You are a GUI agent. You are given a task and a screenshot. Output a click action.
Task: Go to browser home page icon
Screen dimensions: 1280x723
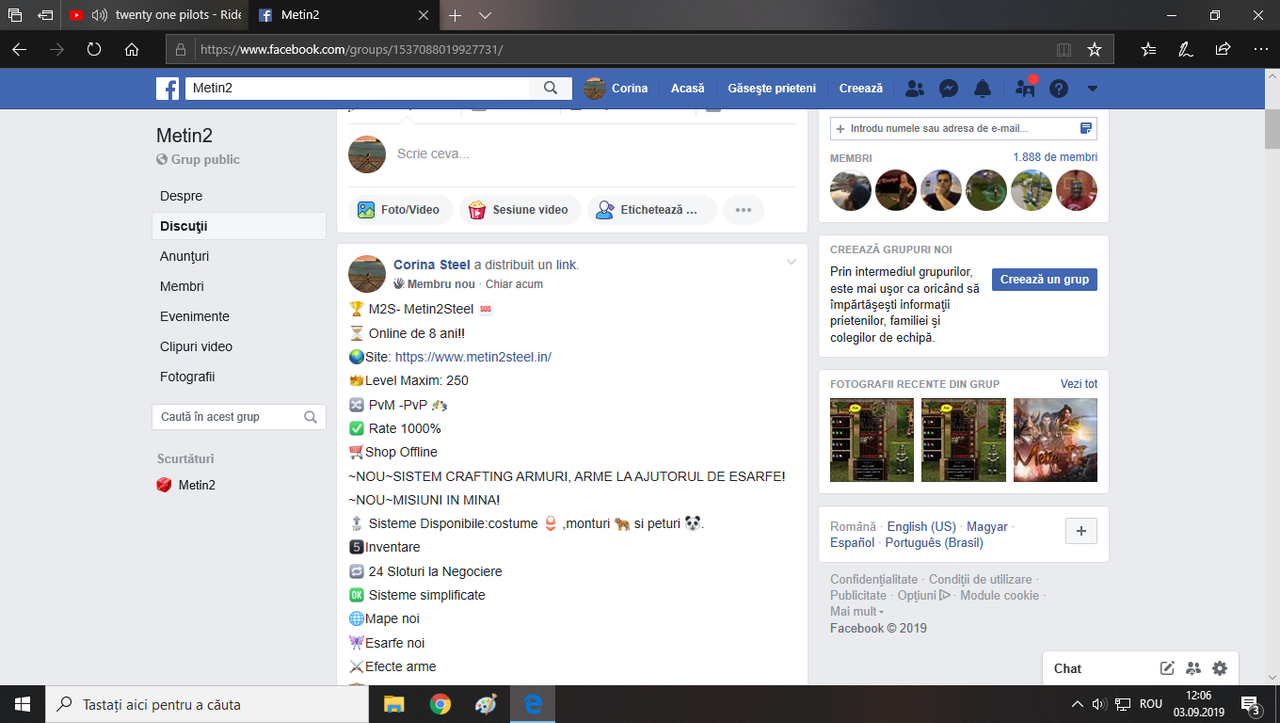tap(132, 48)
